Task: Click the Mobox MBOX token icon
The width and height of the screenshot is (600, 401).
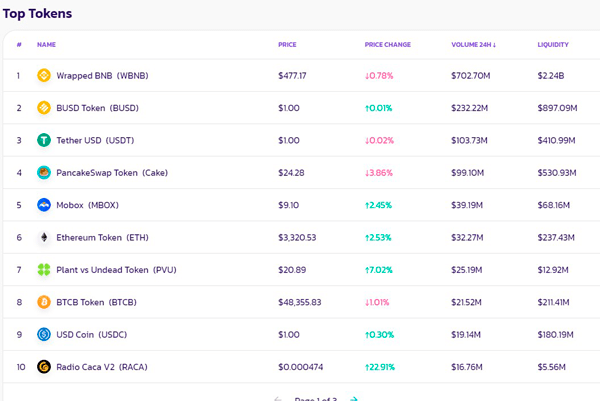Action: [x=44, y=205]
